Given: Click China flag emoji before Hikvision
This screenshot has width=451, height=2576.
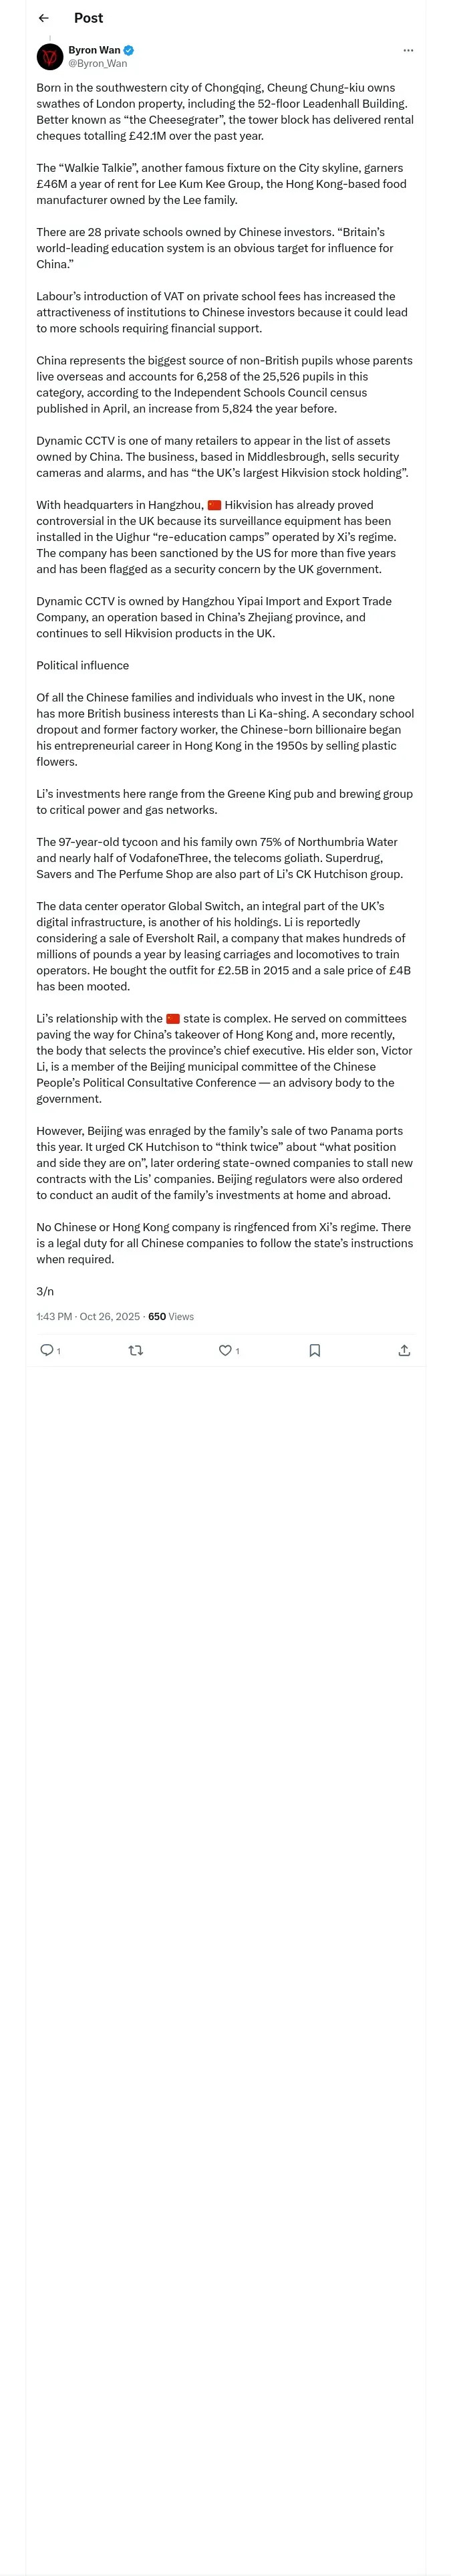Looking at the screenshot, I should [x=214, y=505].
